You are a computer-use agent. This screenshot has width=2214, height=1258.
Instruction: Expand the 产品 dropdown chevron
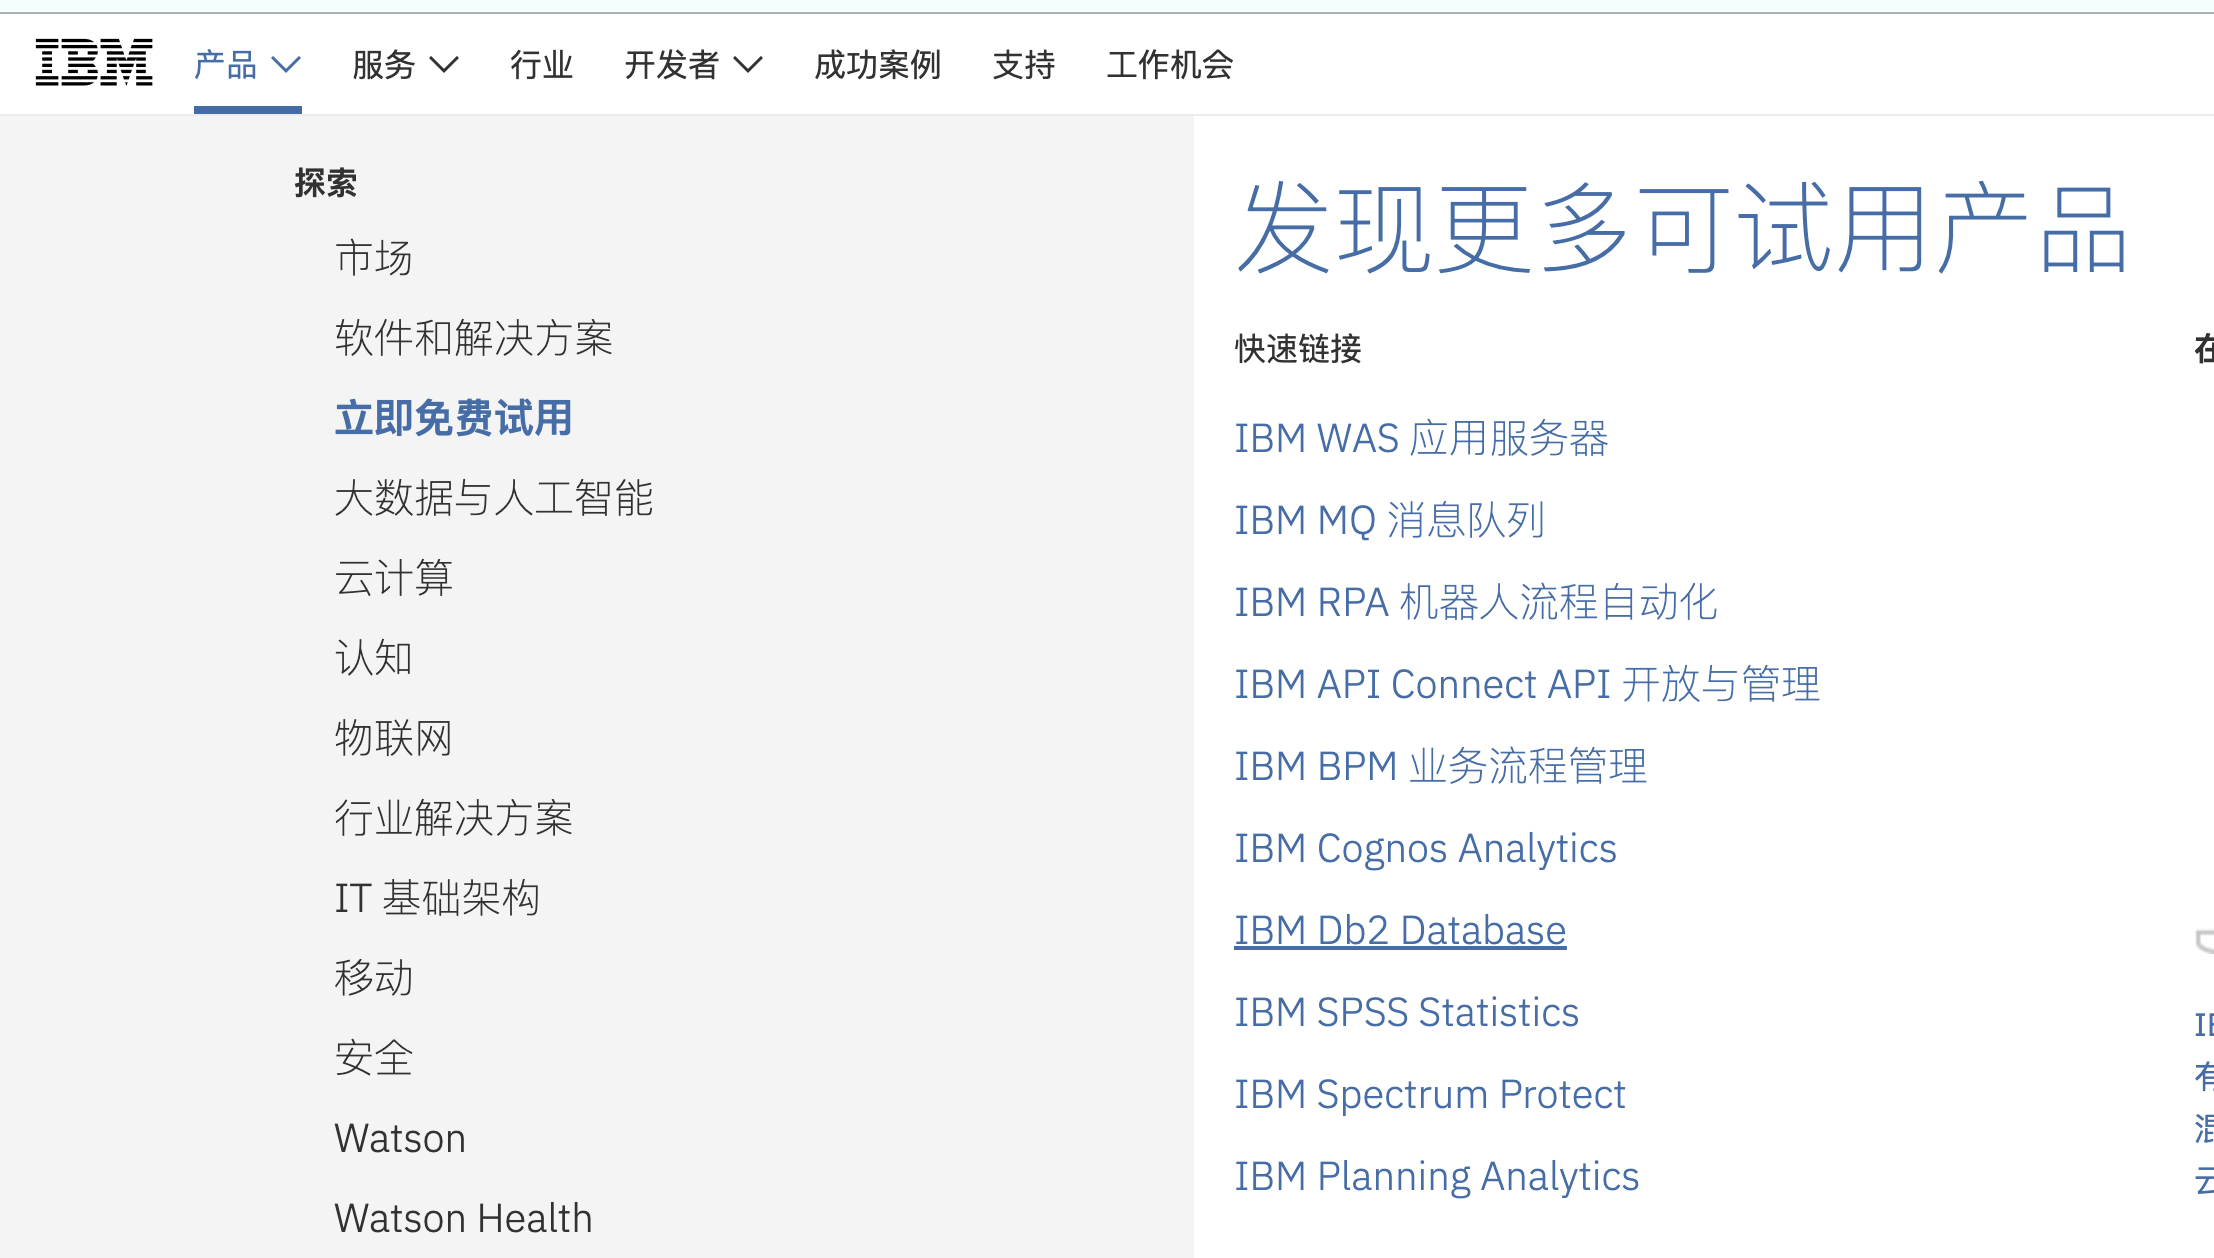click(x=286, y=65)
